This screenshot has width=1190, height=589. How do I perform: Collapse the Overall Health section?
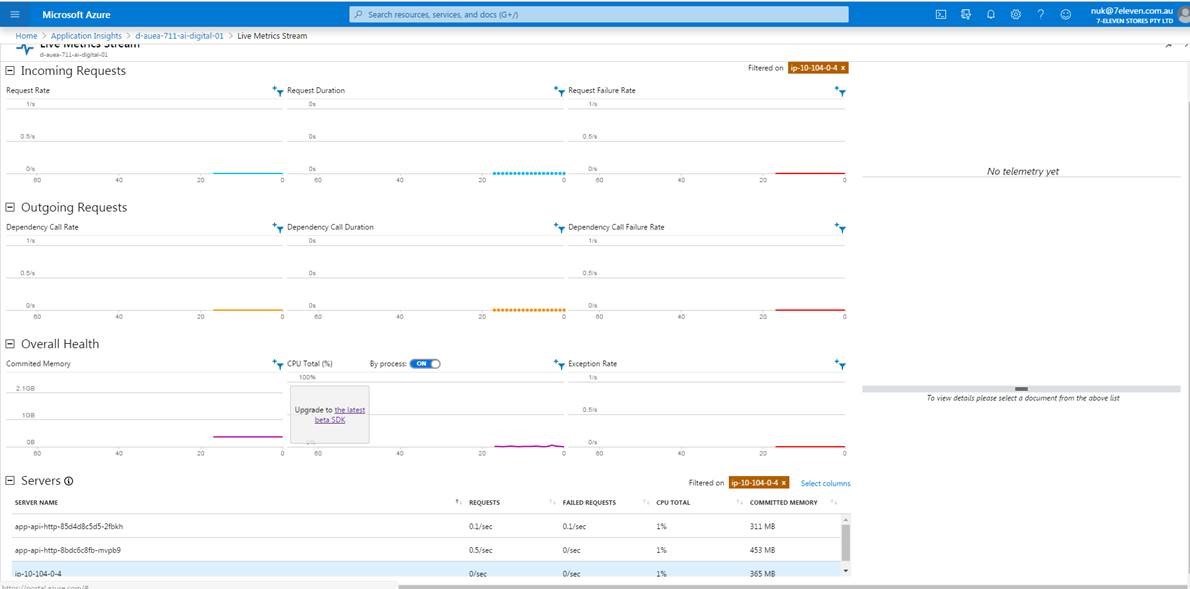[9, 343]
